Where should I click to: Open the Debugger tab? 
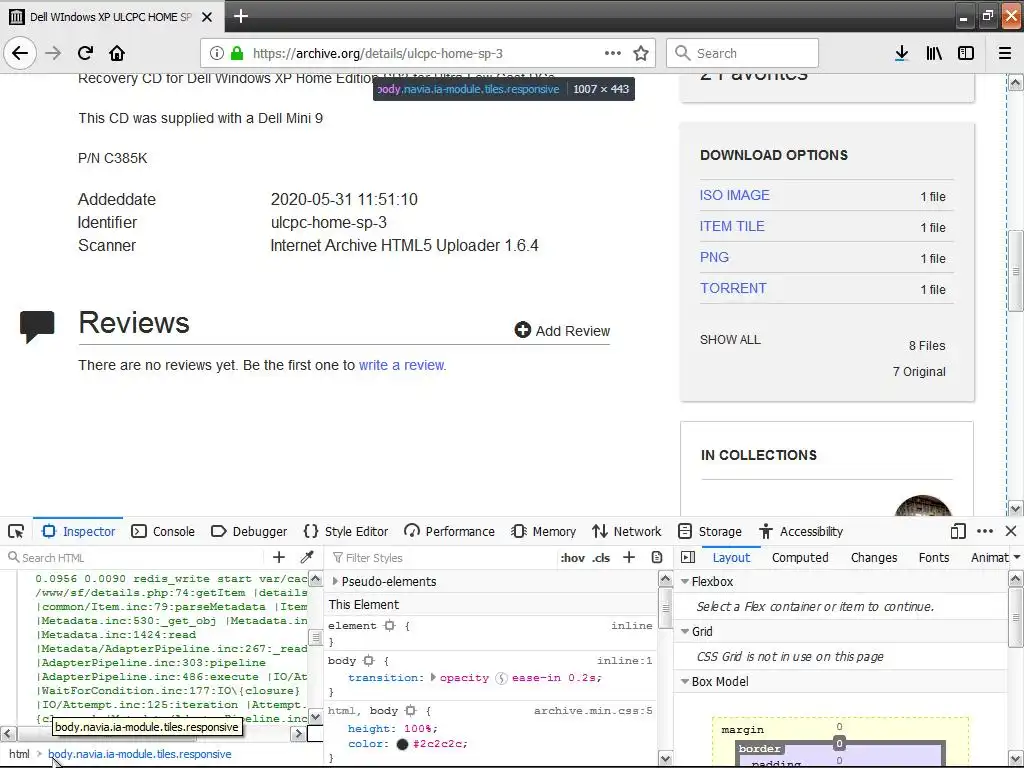pyautogui.click(x=249, y=531)
